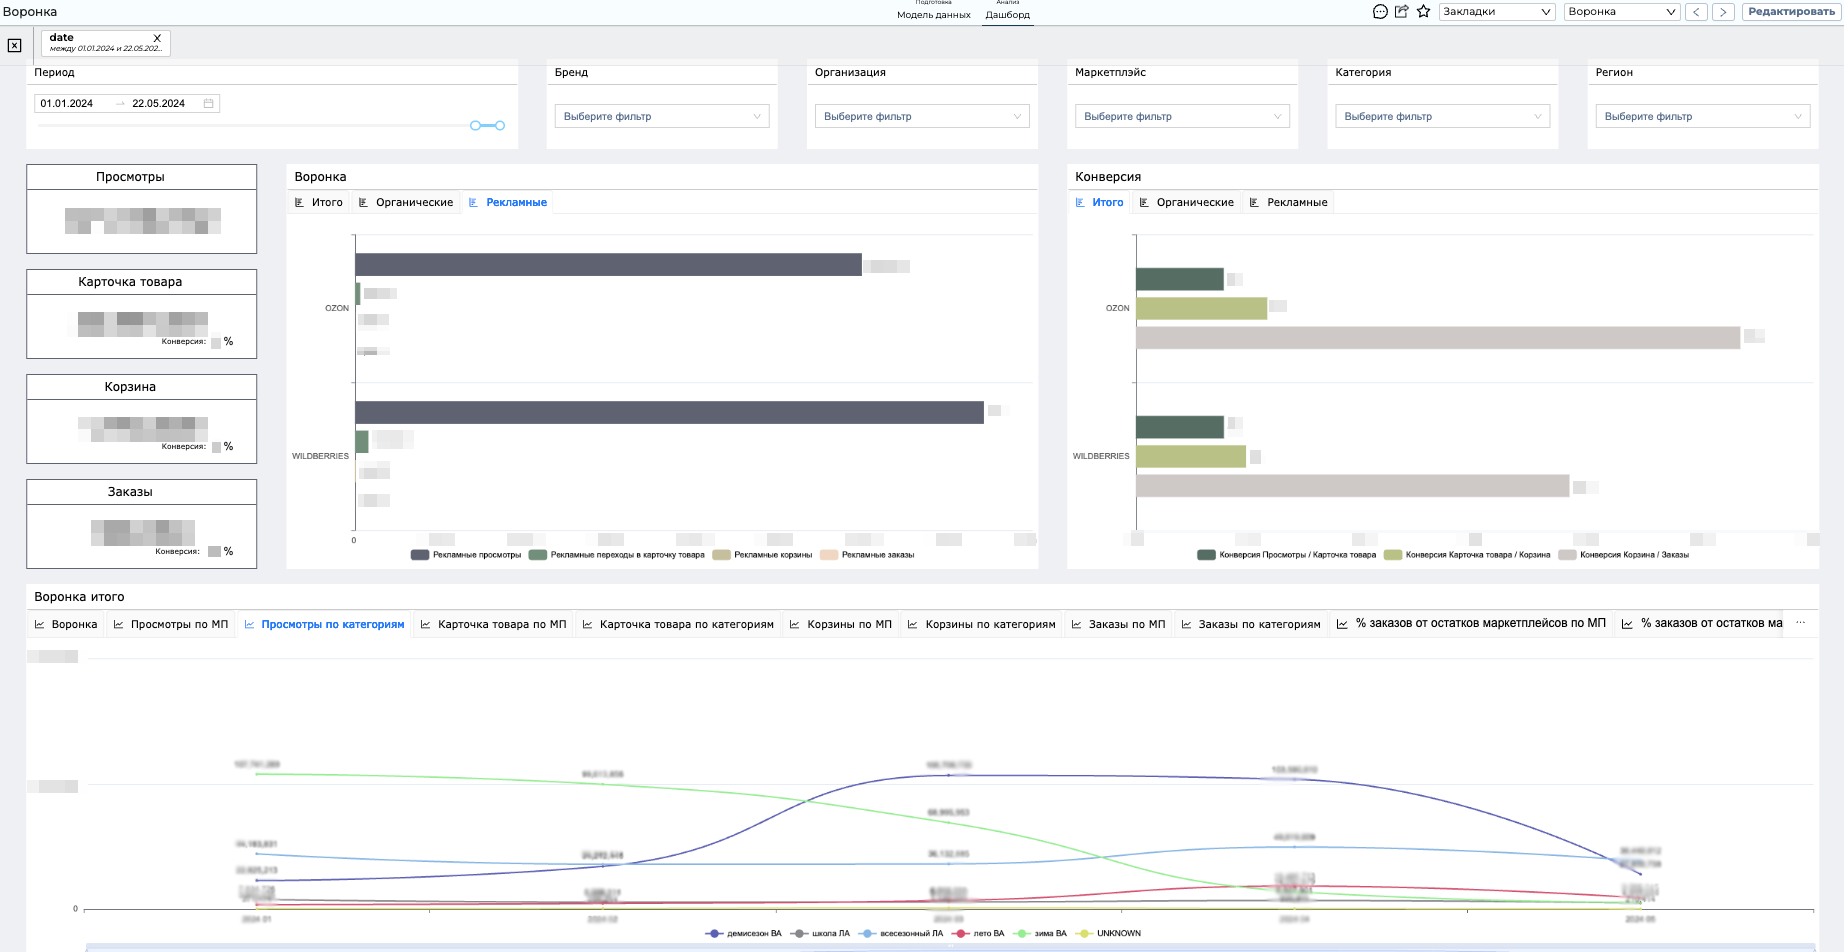This screenshot has width=1844, height=952.
Task: Go to previous sheet arrow
Action: click(x=1697, y=12)
